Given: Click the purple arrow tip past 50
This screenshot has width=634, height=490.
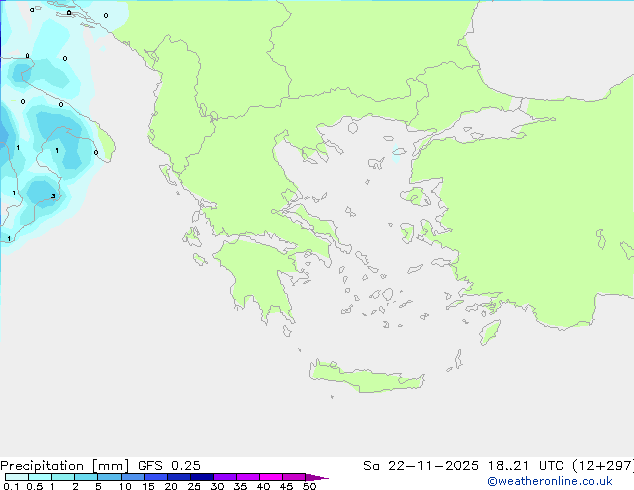Looking at the screenshot, I should [317, 477].
